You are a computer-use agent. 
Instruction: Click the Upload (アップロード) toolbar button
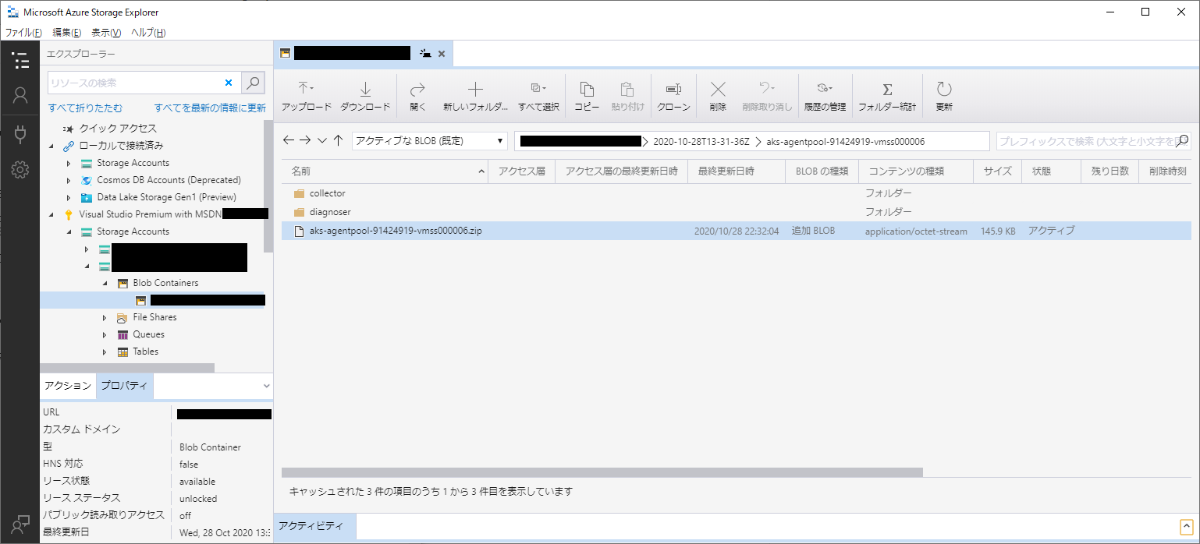306,97
